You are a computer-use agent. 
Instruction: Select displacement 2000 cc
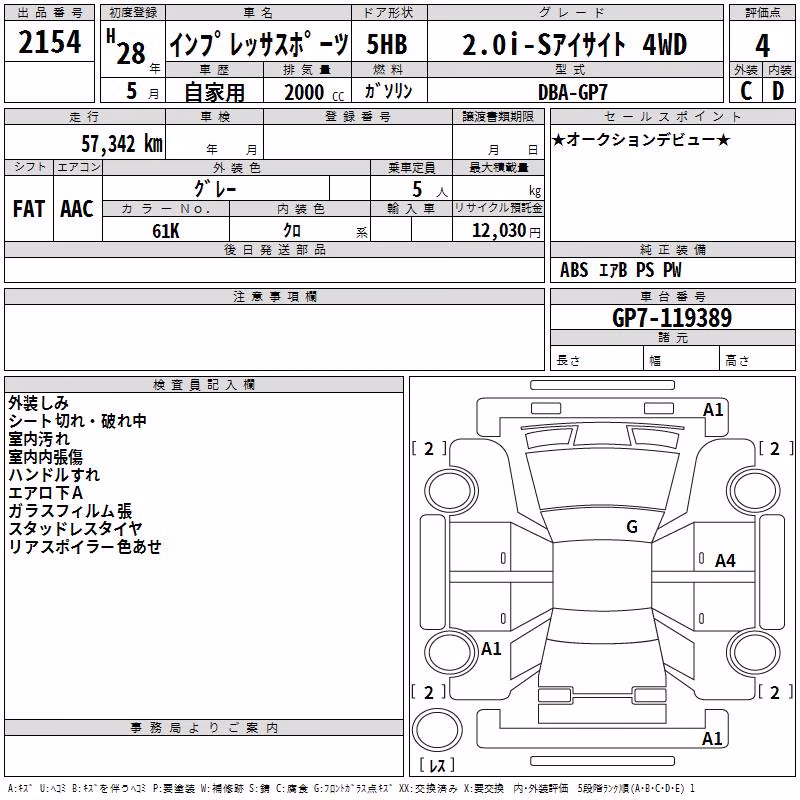pos(314,92)
